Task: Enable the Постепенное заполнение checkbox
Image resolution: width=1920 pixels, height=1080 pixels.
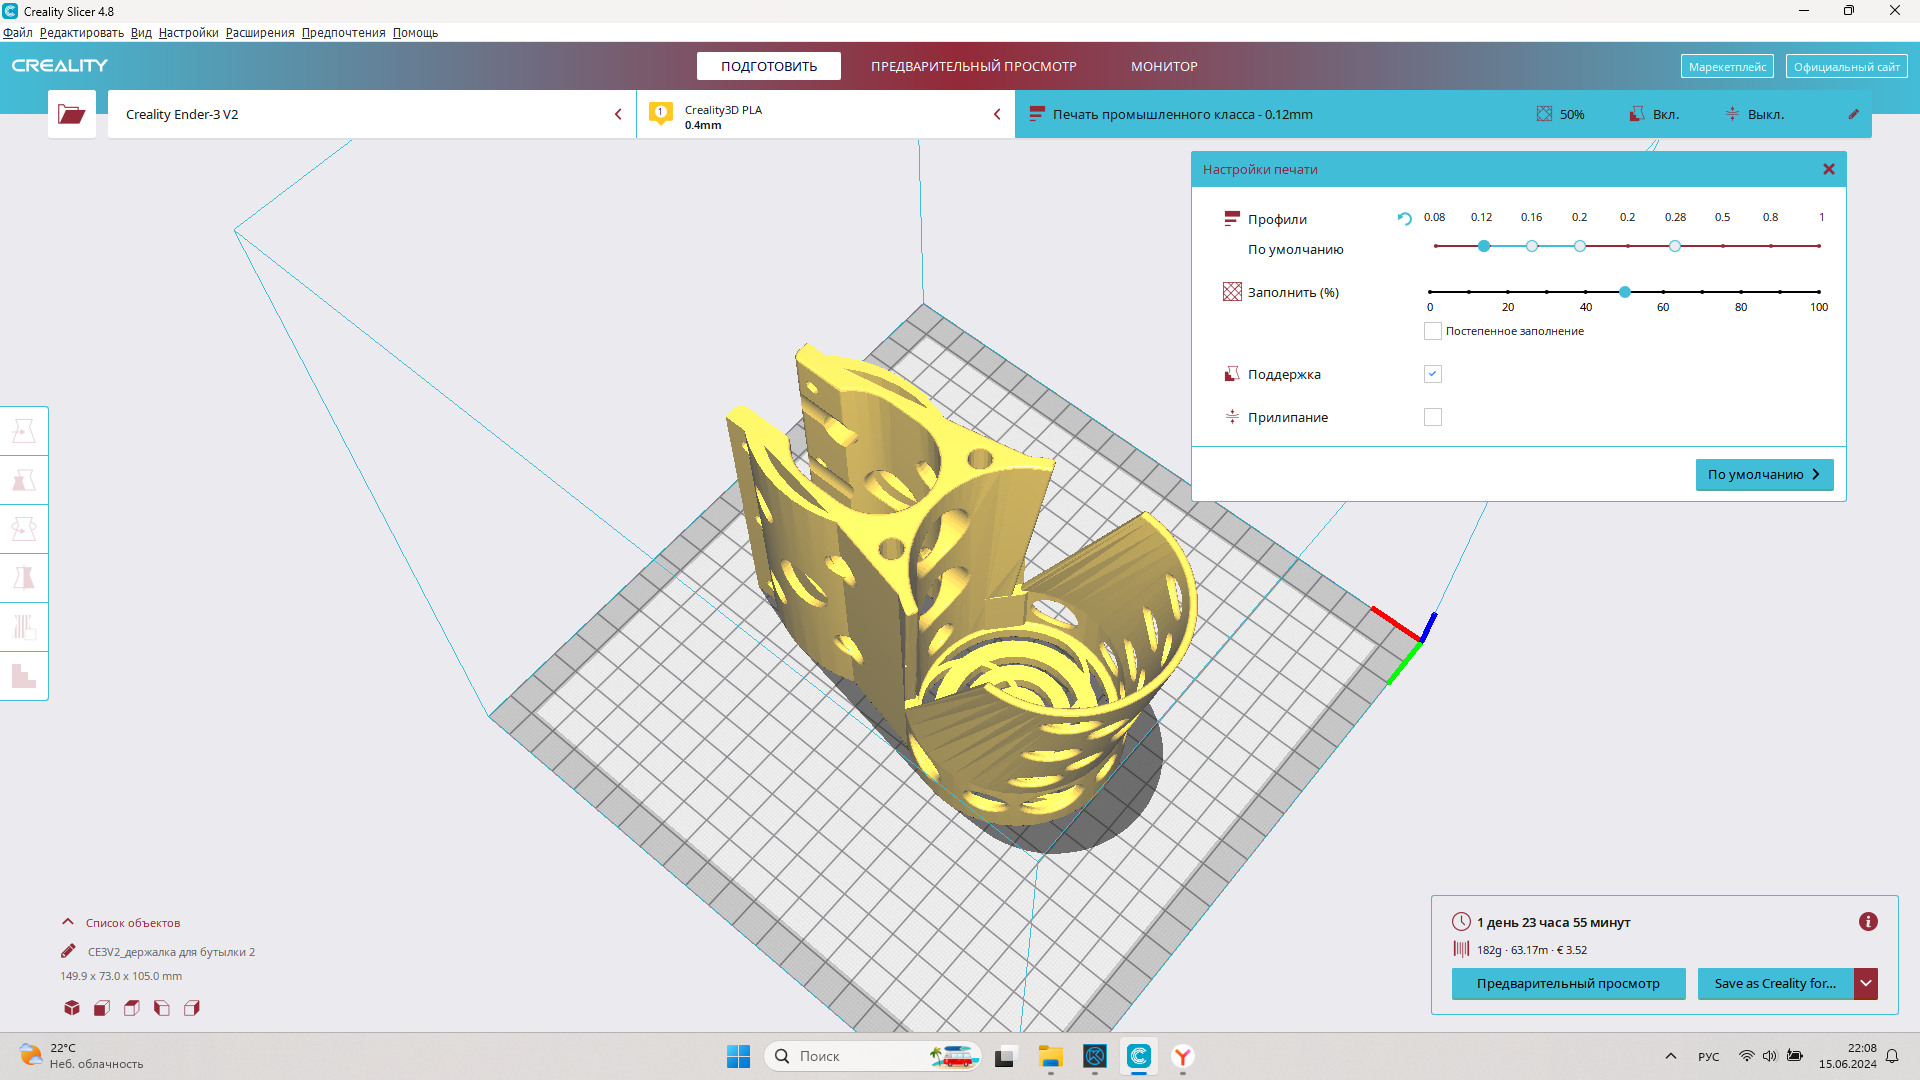Action: 1432,331
